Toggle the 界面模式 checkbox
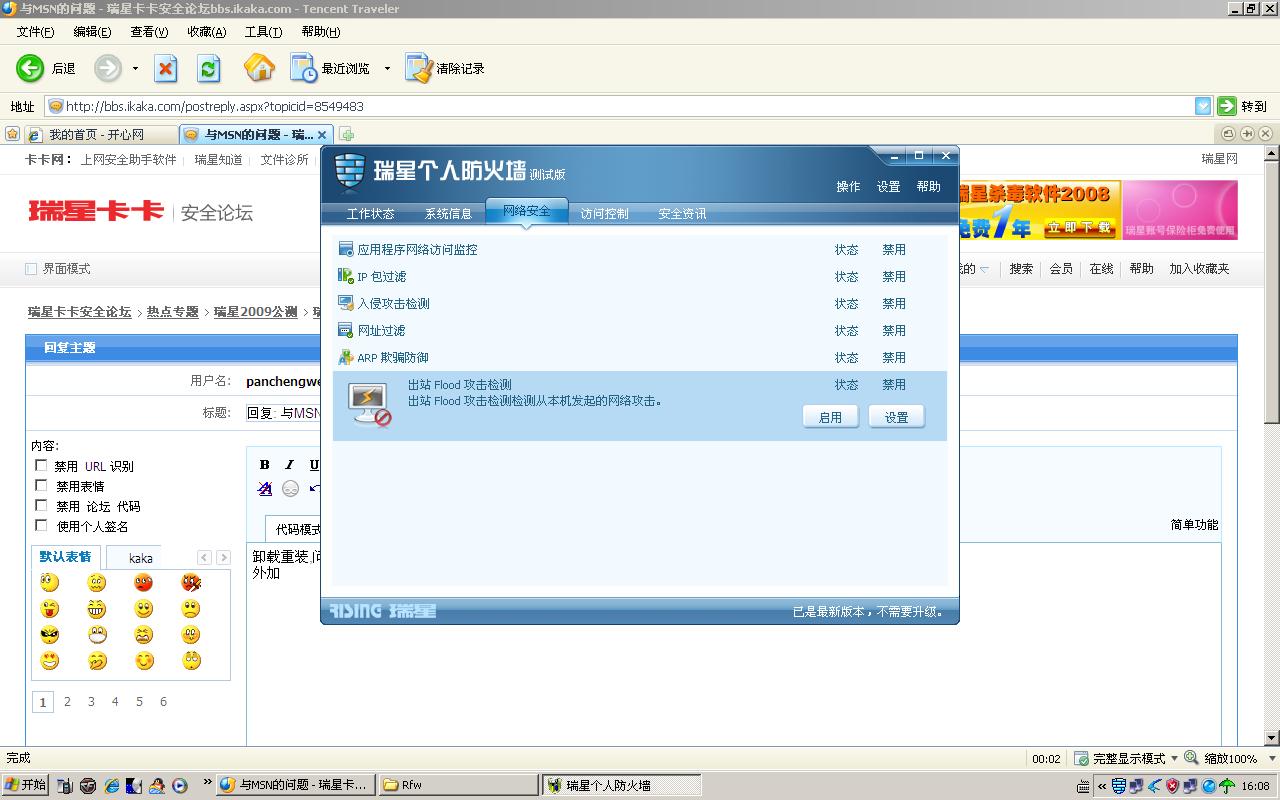1280x800 pixels. [x=31, y=269]
